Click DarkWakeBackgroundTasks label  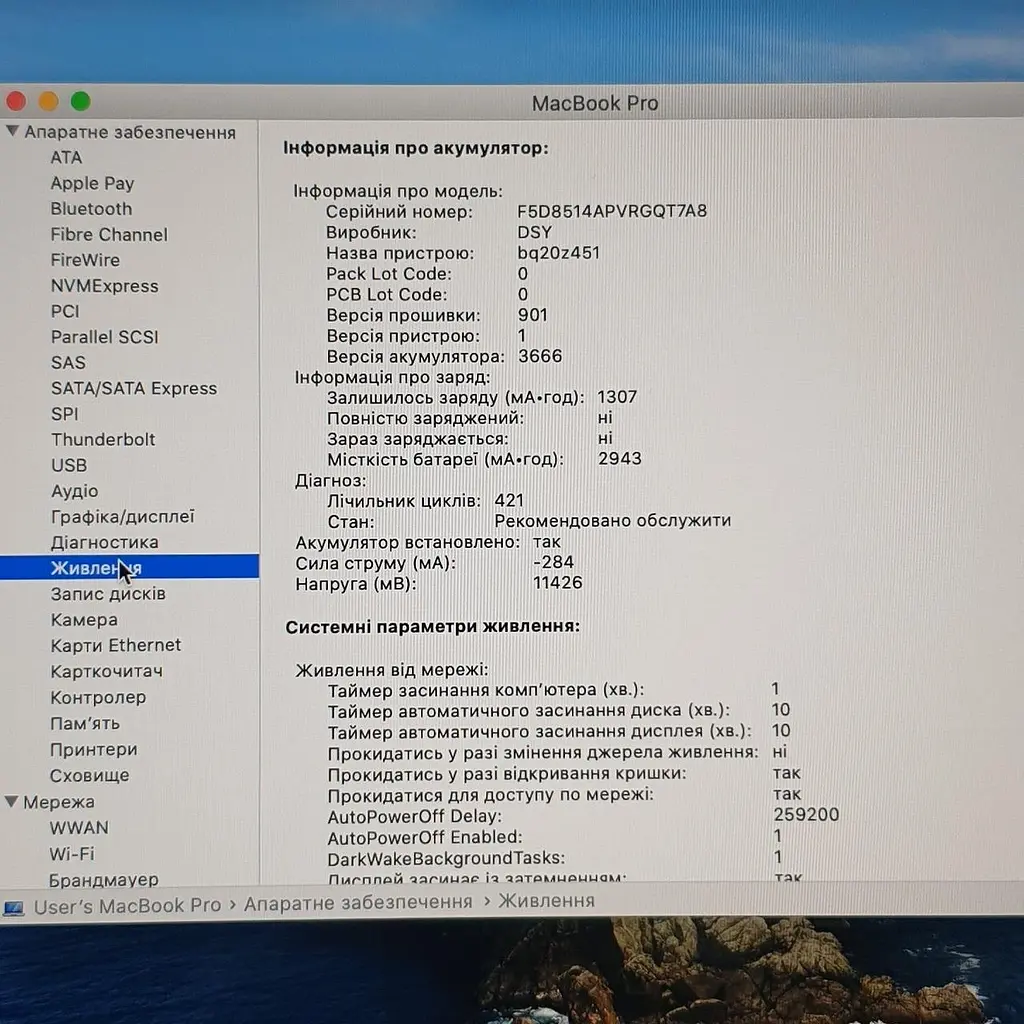pos(446,858)
